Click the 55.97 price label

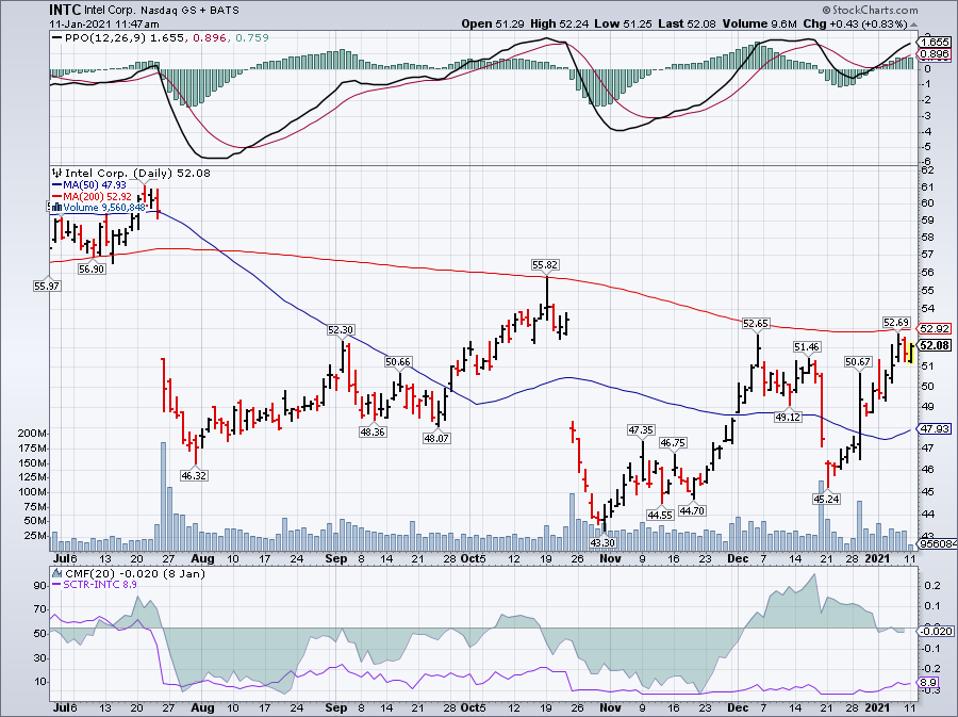coord(47,285)
